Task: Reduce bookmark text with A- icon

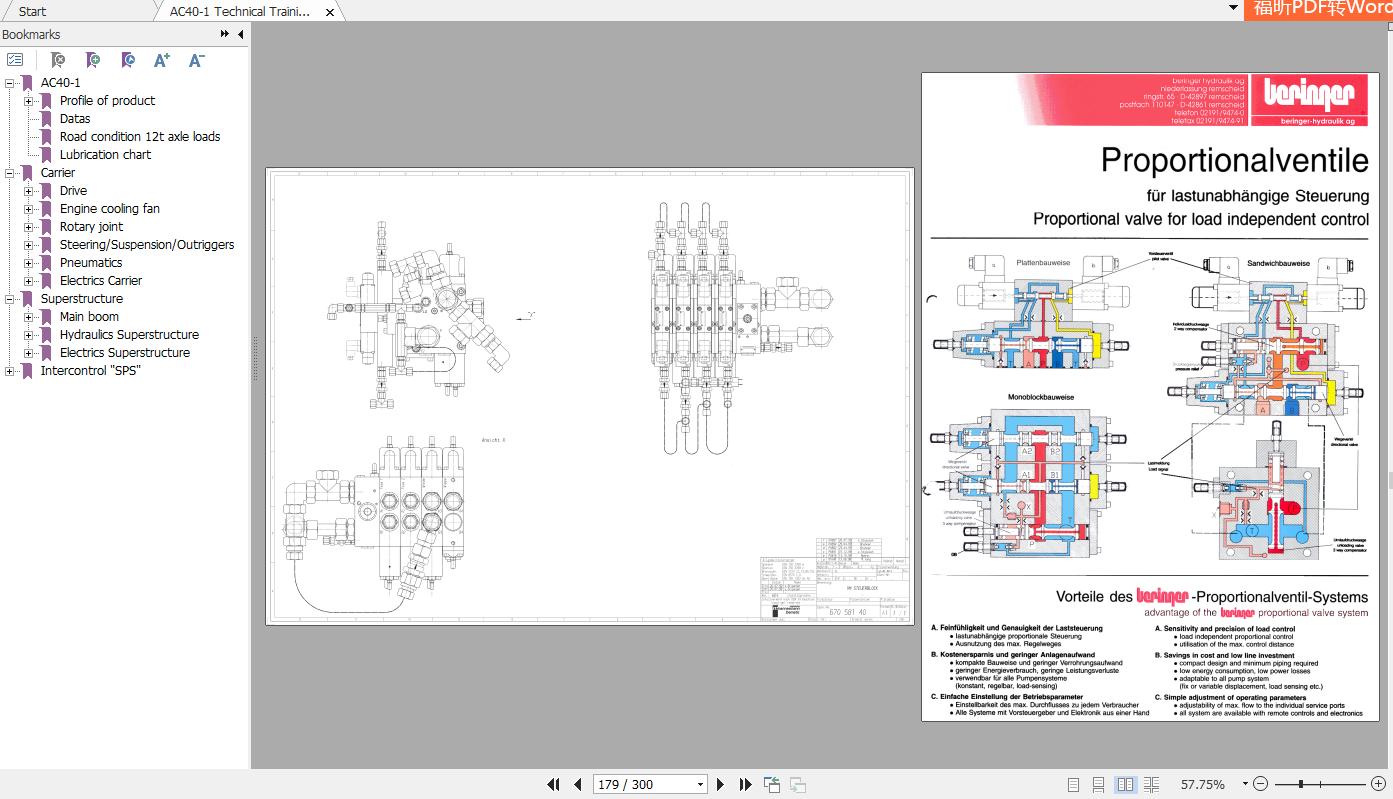Action: (x=196, y=60)
